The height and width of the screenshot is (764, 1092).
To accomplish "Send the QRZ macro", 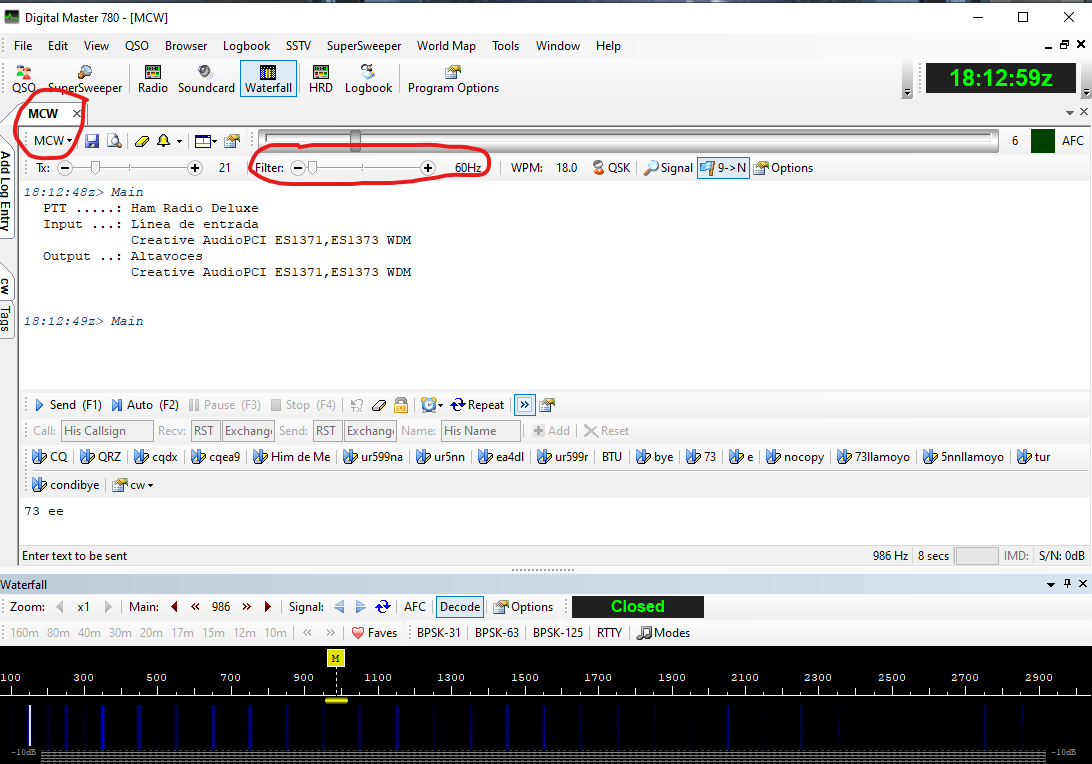I will tap(100, 457).
